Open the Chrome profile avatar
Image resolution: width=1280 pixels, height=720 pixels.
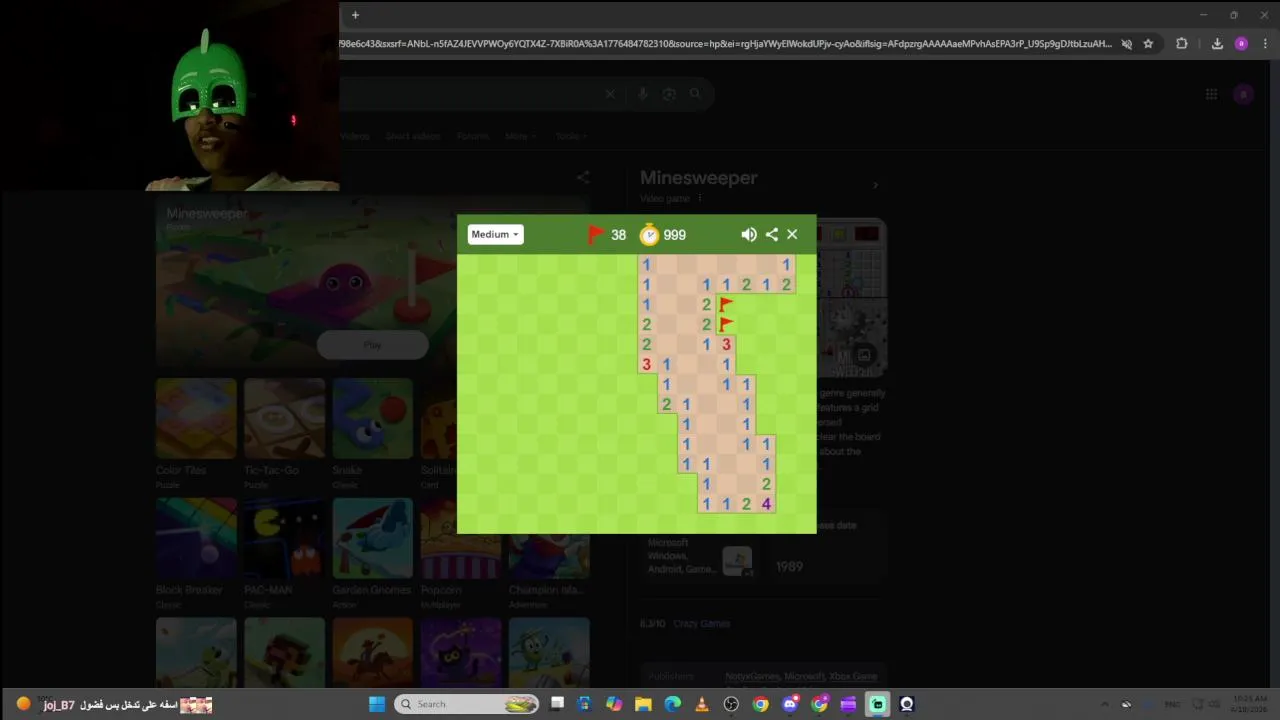(x=1241, y=44)
